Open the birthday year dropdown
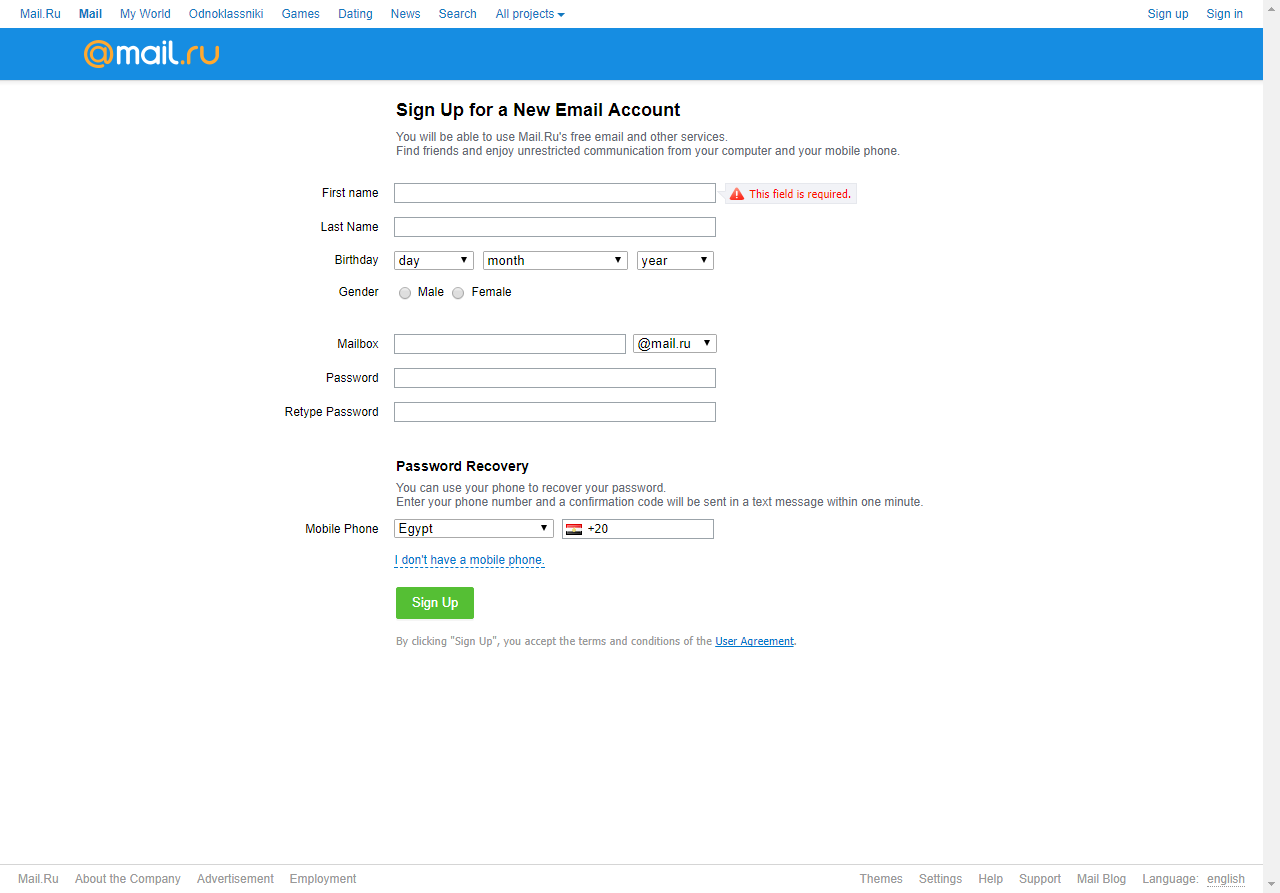The height and width of the screenshot is (893, 1280). (x=675, y=260)
